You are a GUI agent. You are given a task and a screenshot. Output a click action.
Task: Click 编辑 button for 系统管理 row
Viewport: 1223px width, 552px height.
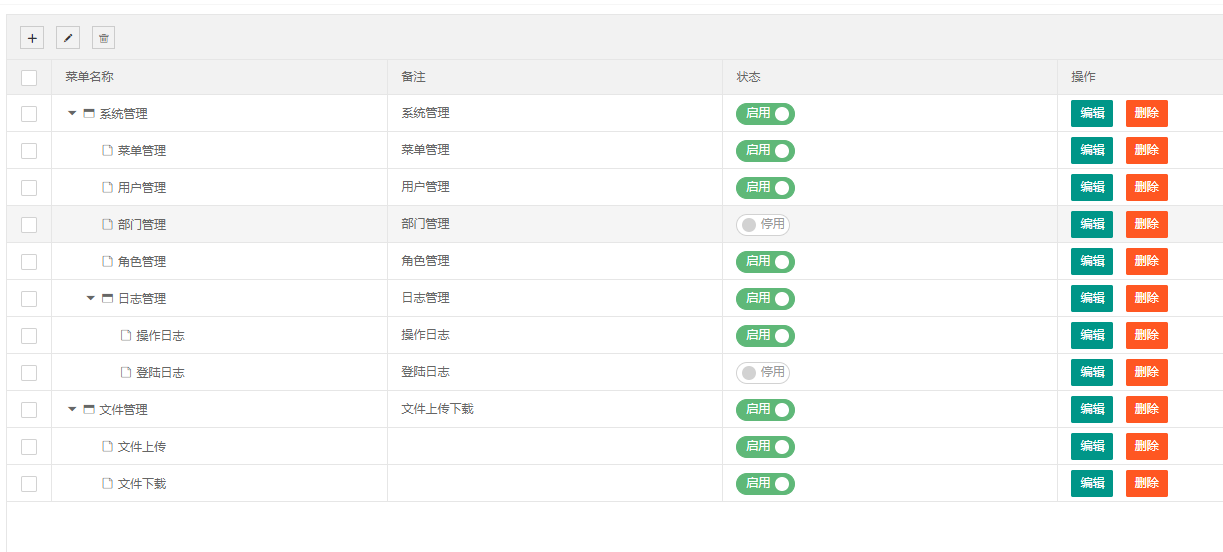1091,114
